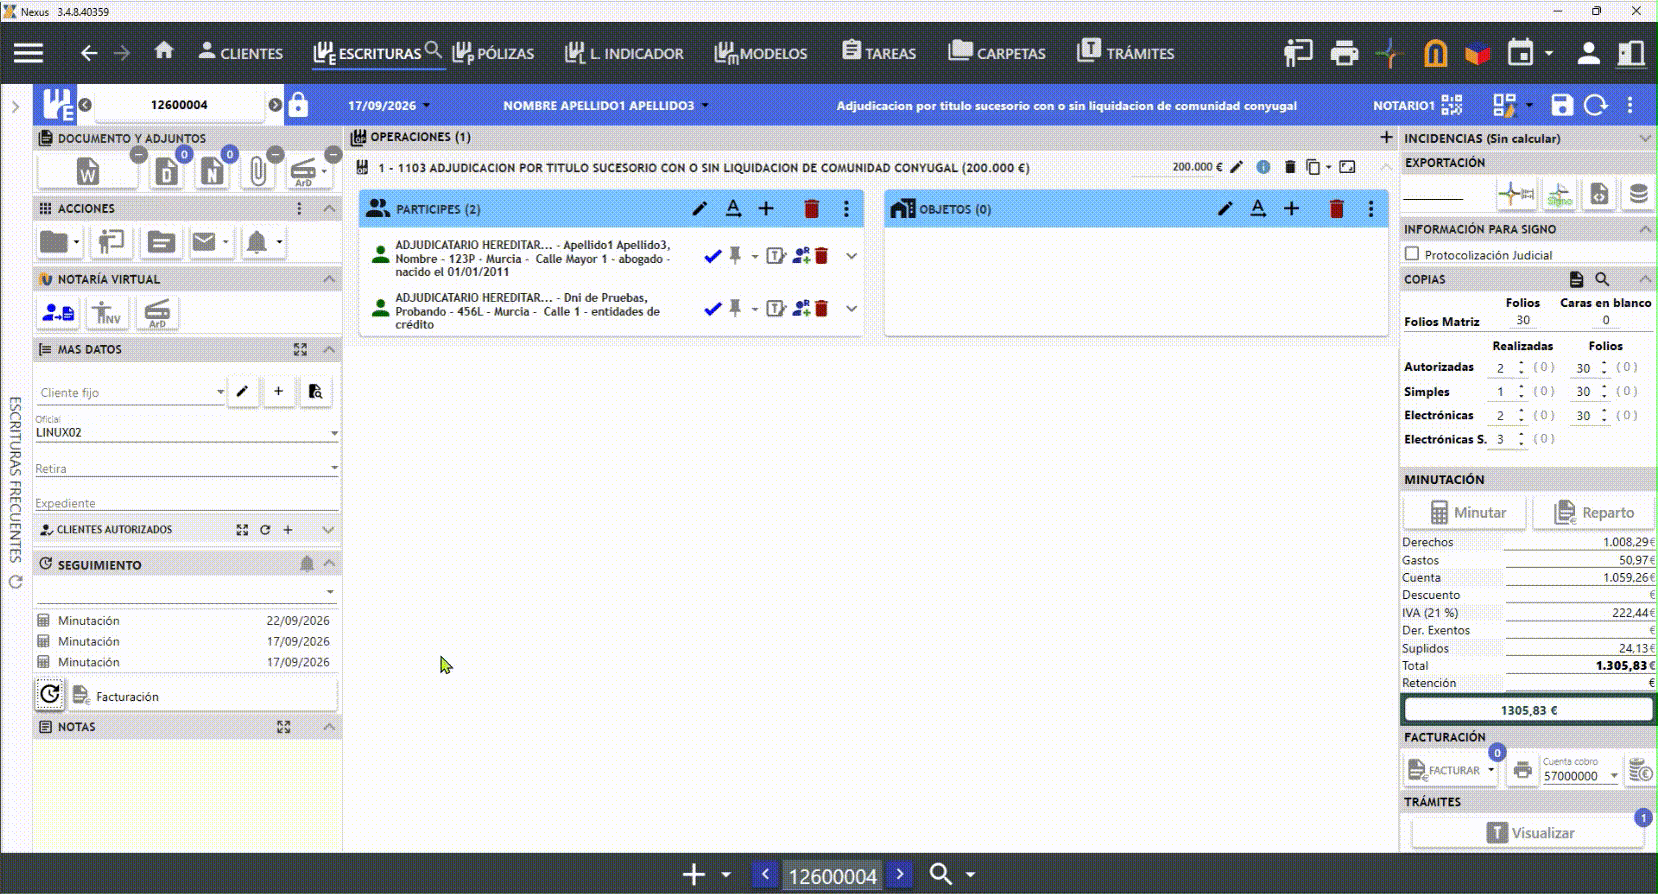Open the paperclip attachments icon
This screenshot has height=894, width=1658.
tap(258, 173)
